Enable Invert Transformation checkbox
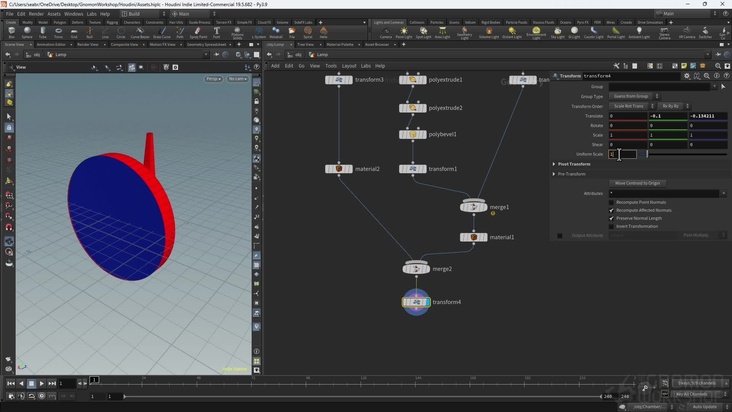Viewport: 732px width, 412px height. tap(611, 226)
